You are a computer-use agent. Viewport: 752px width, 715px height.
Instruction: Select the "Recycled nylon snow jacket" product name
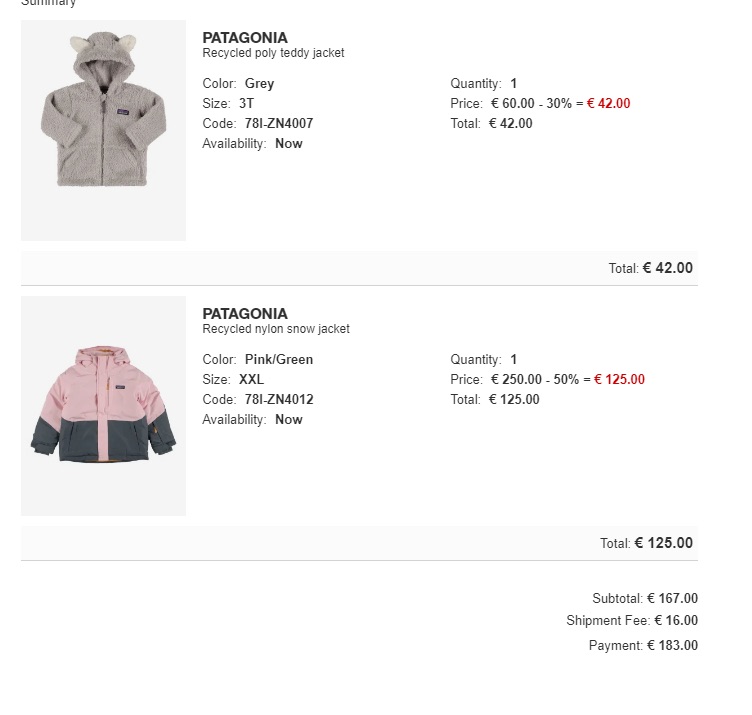(x=276, y=329)
